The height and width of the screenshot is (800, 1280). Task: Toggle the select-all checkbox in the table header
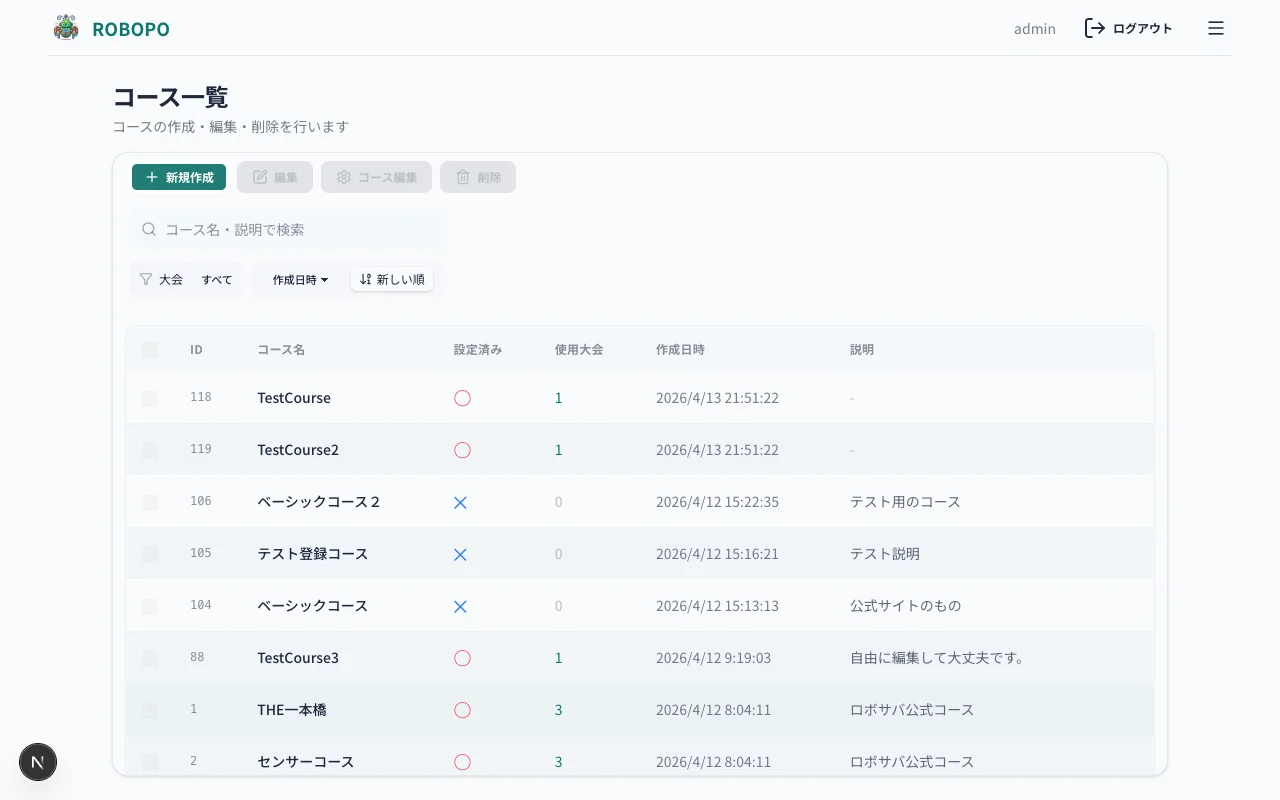[x=150, y=350]
